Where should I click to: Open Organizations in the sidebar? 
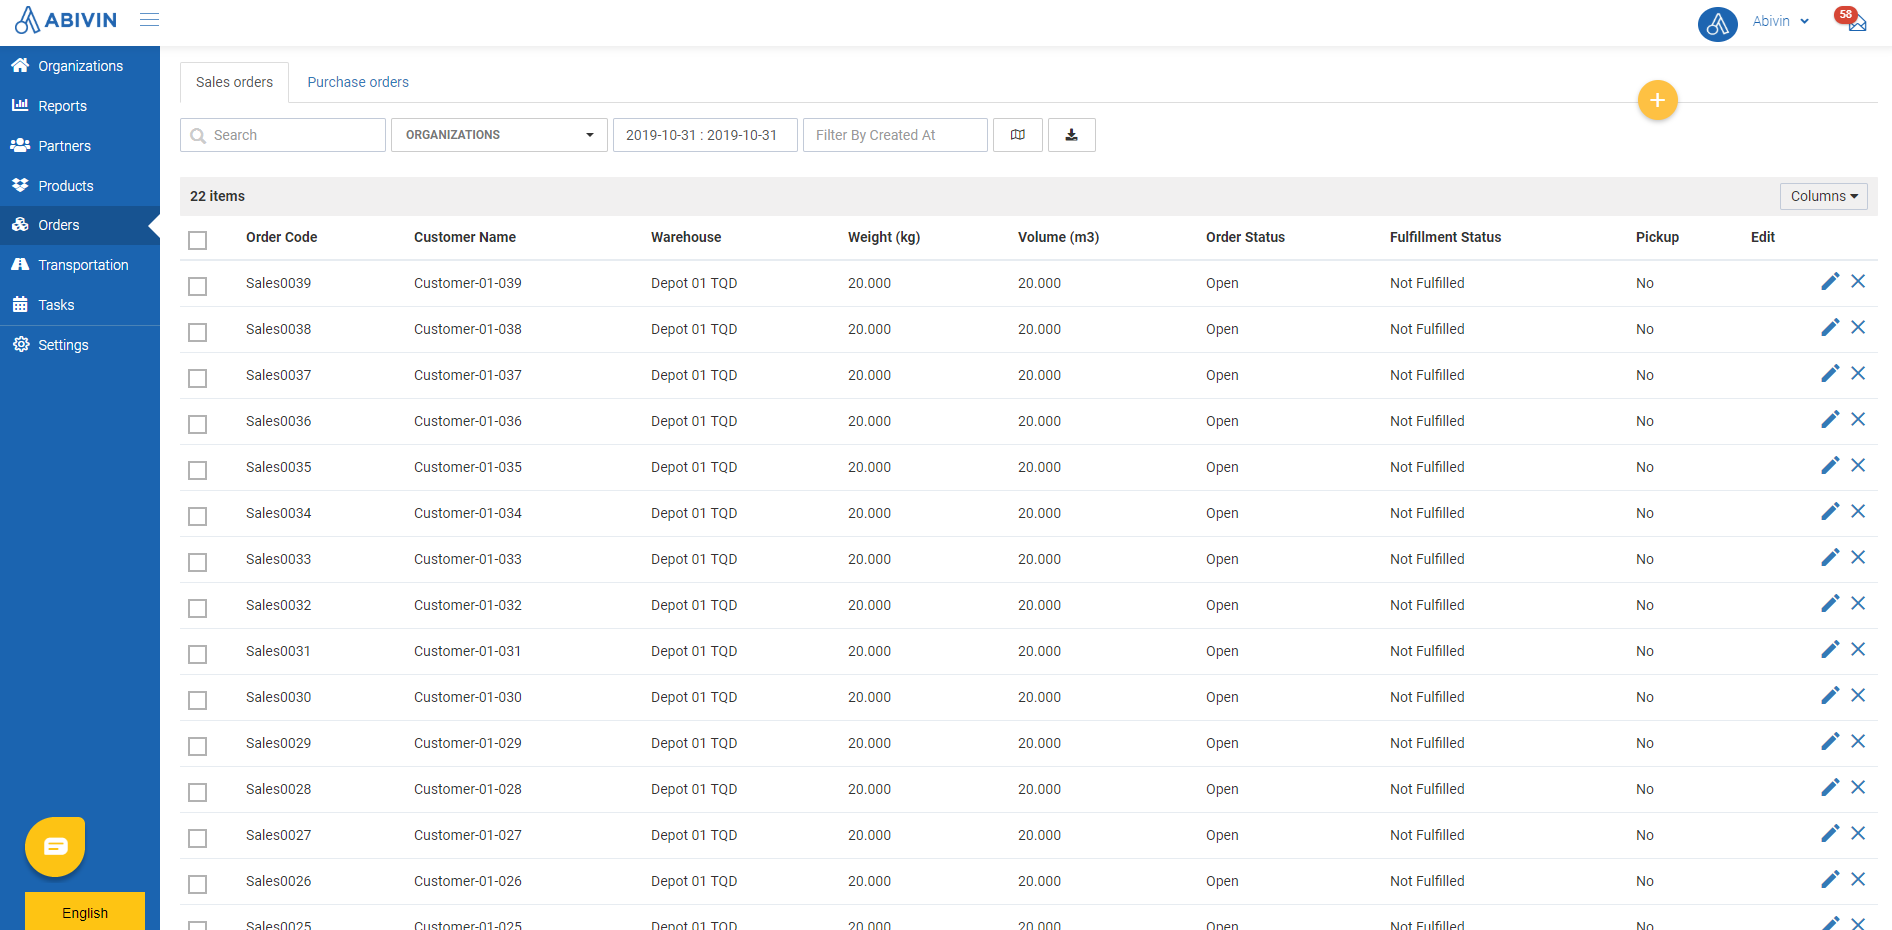[80, 66]
